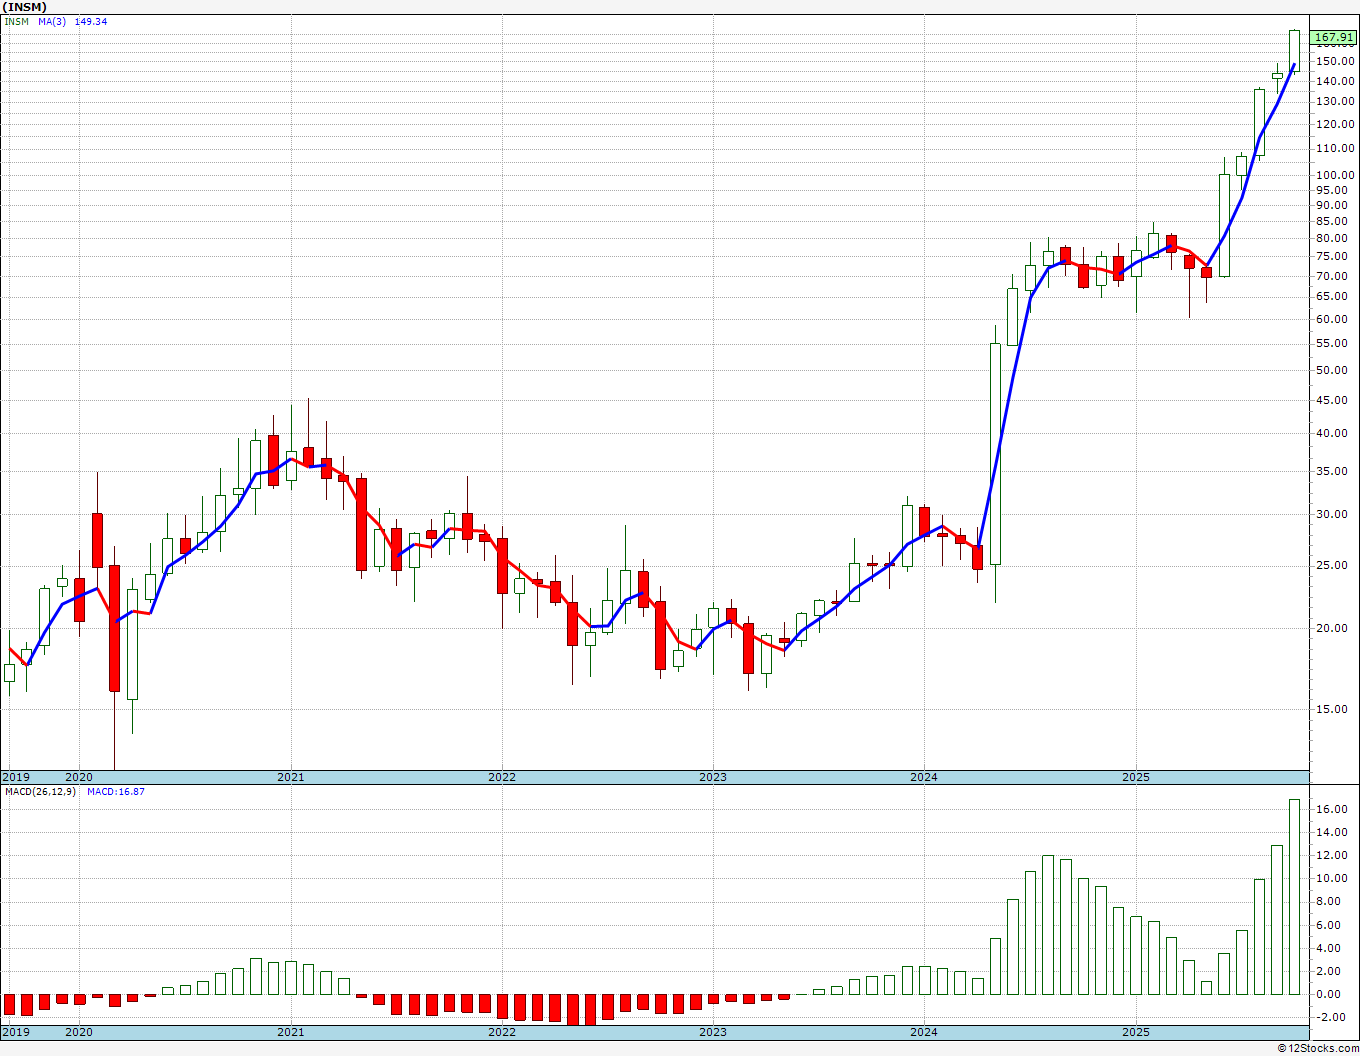Image resolution: width=1360 pixels, height=1056 pixels.
Task: Click the tallest rightmost MACD histogram bar
Action: pos(1294,896)
